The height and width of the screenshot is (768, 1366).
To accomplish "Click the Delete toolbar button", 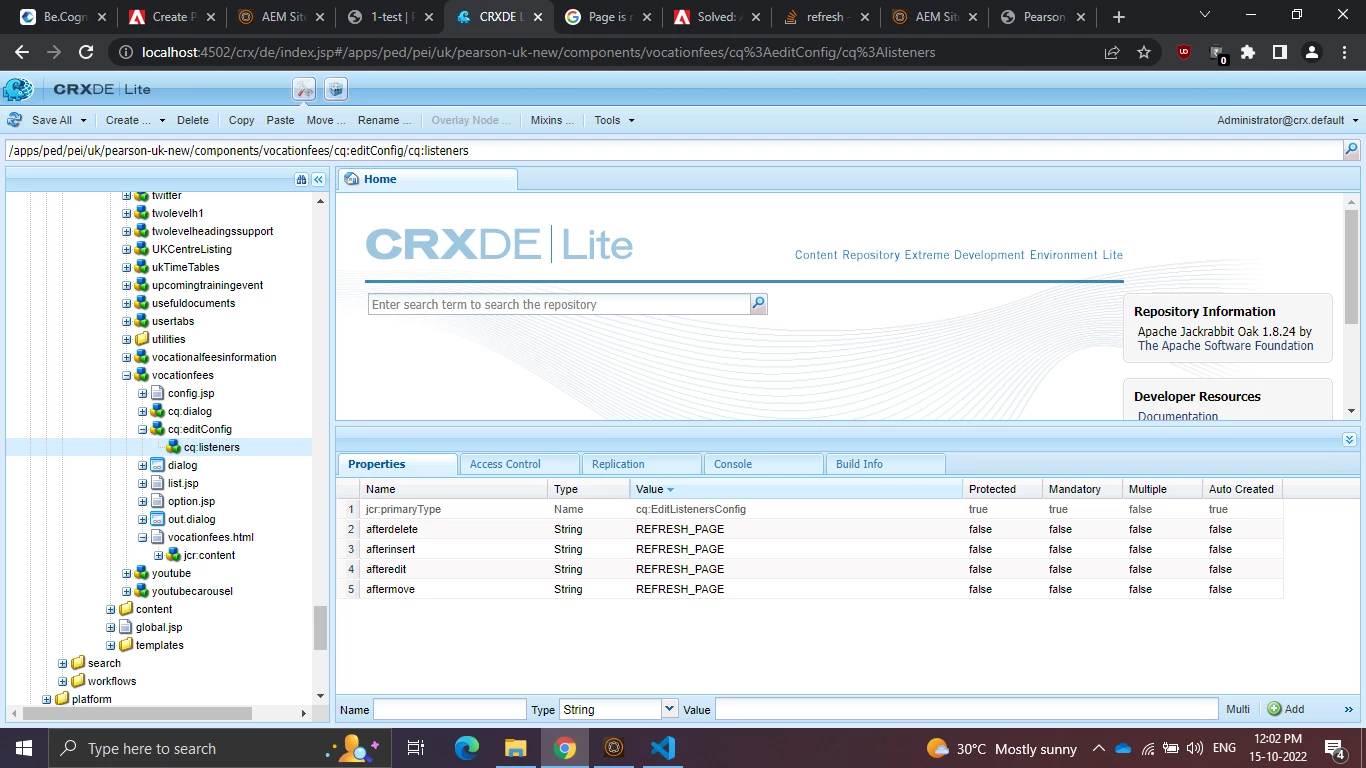I will pyautogui.click(x=193, y=120).
